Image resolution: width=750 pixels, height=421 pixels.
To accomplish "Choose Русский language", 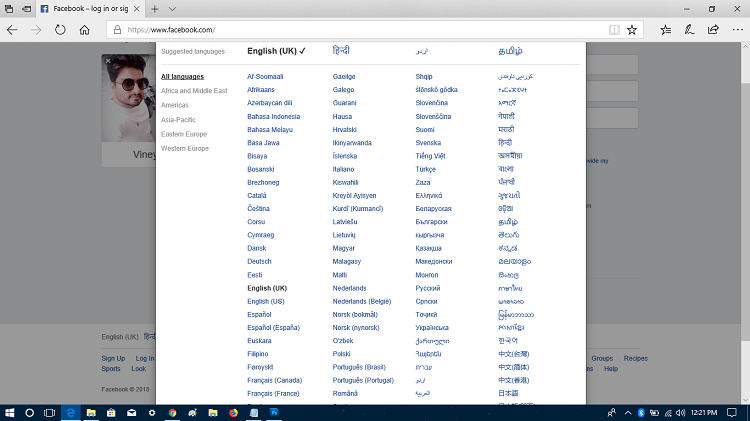I will tap(428, 288).
